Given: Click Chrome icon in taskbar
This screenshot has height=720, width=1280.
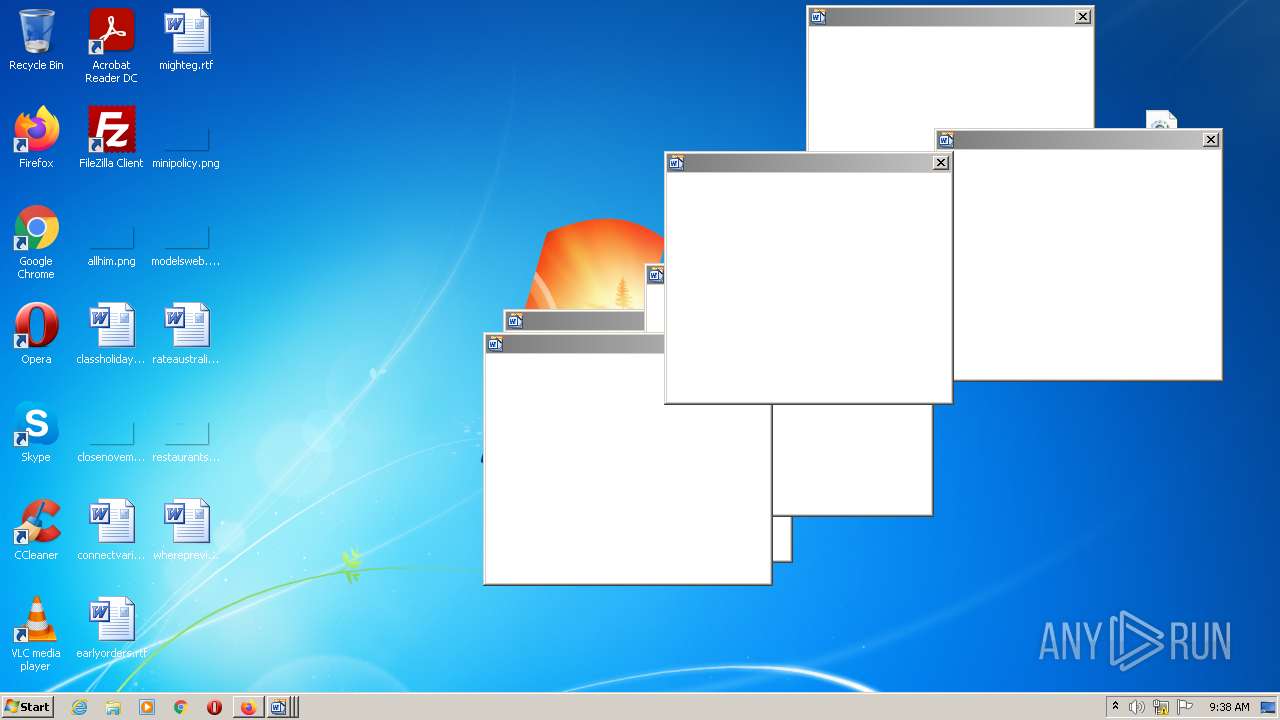Looking at the screenshot, I should 181,707.
